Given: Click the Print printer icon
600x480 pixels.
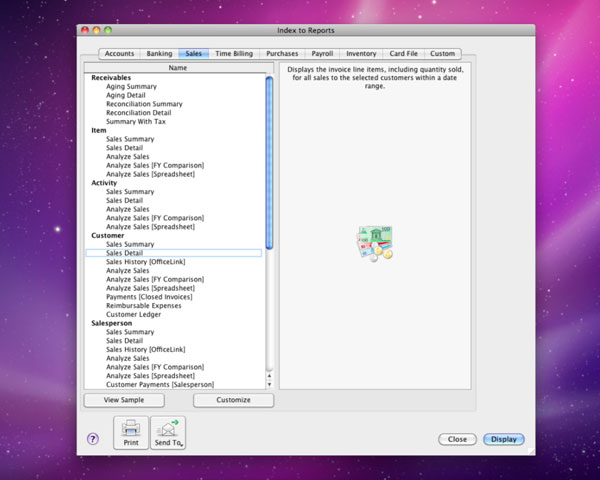Looking at the screenshot, I should point(131,428).
